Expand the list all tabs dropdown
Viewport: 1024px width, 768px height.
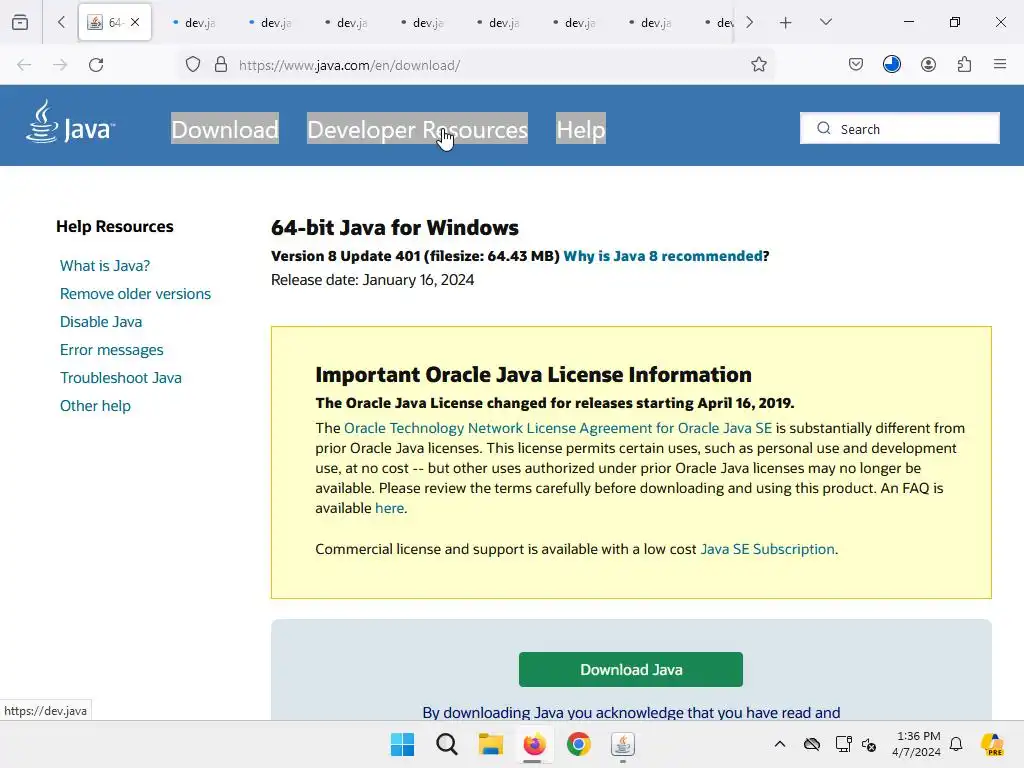coord(825,22)
